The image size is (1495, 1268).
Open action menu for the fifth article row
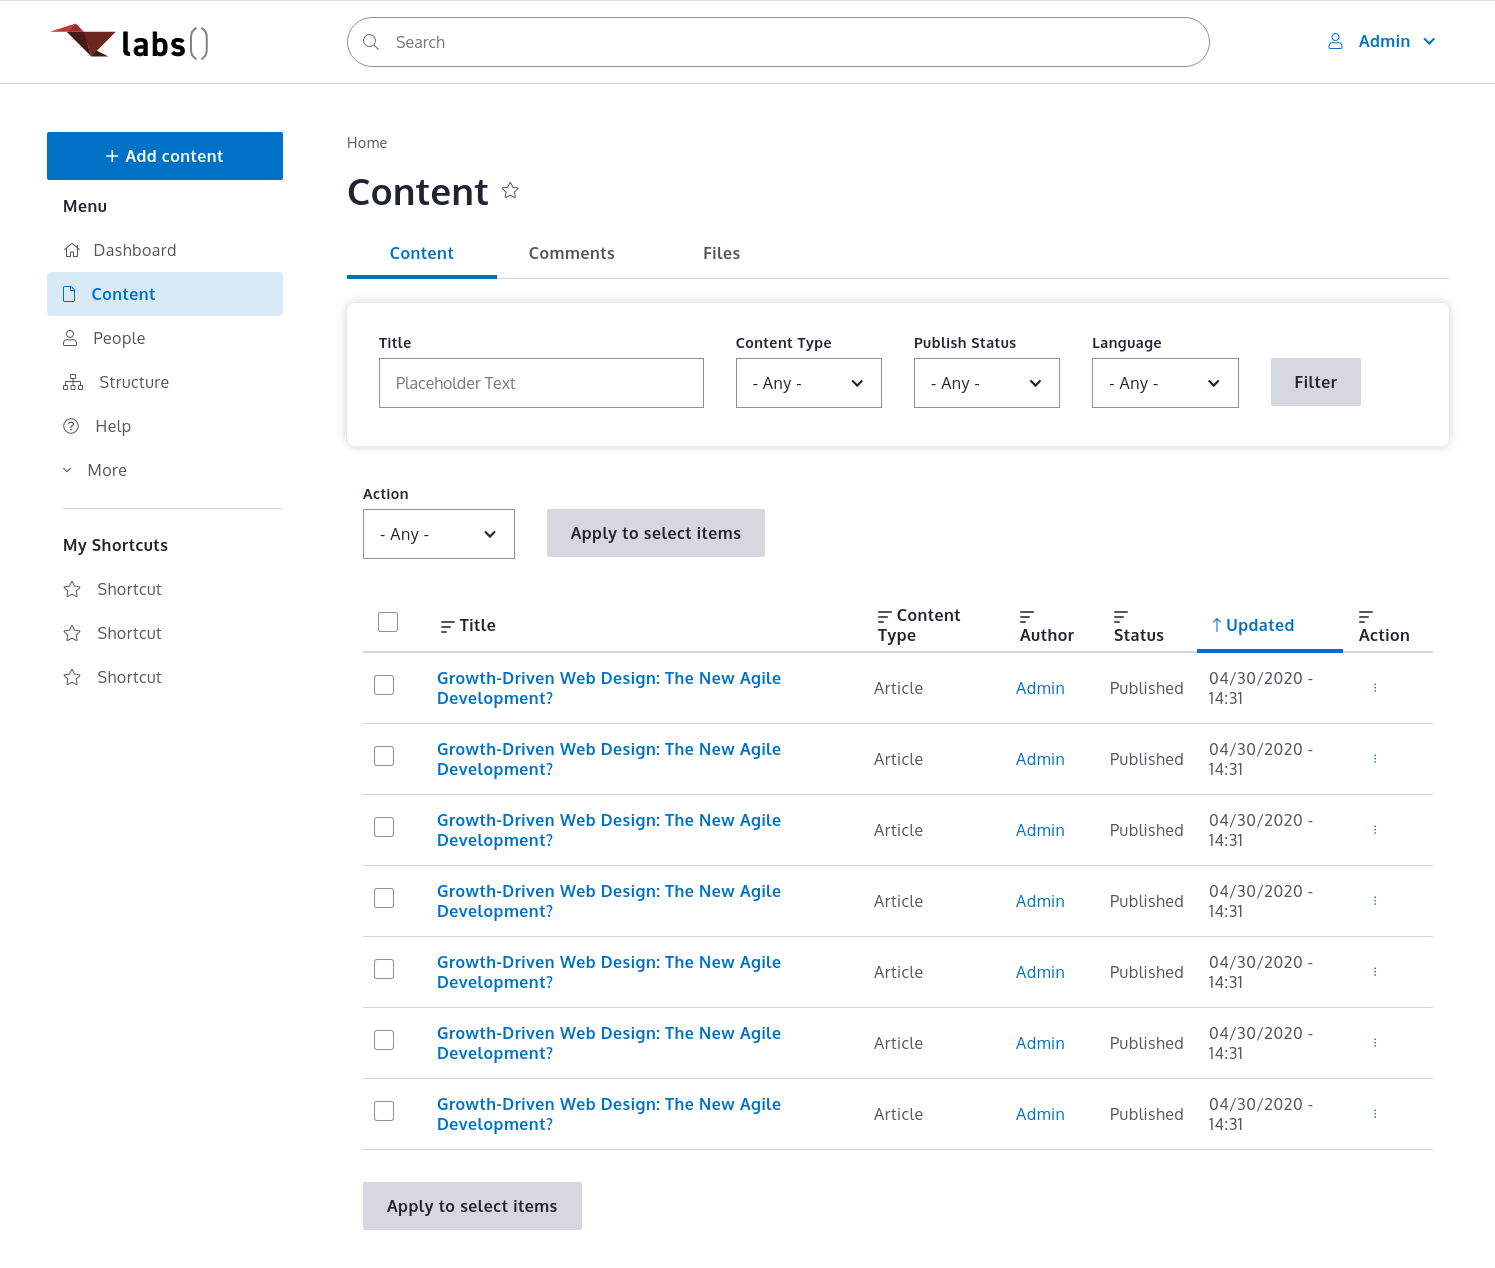click(1375, 972)
